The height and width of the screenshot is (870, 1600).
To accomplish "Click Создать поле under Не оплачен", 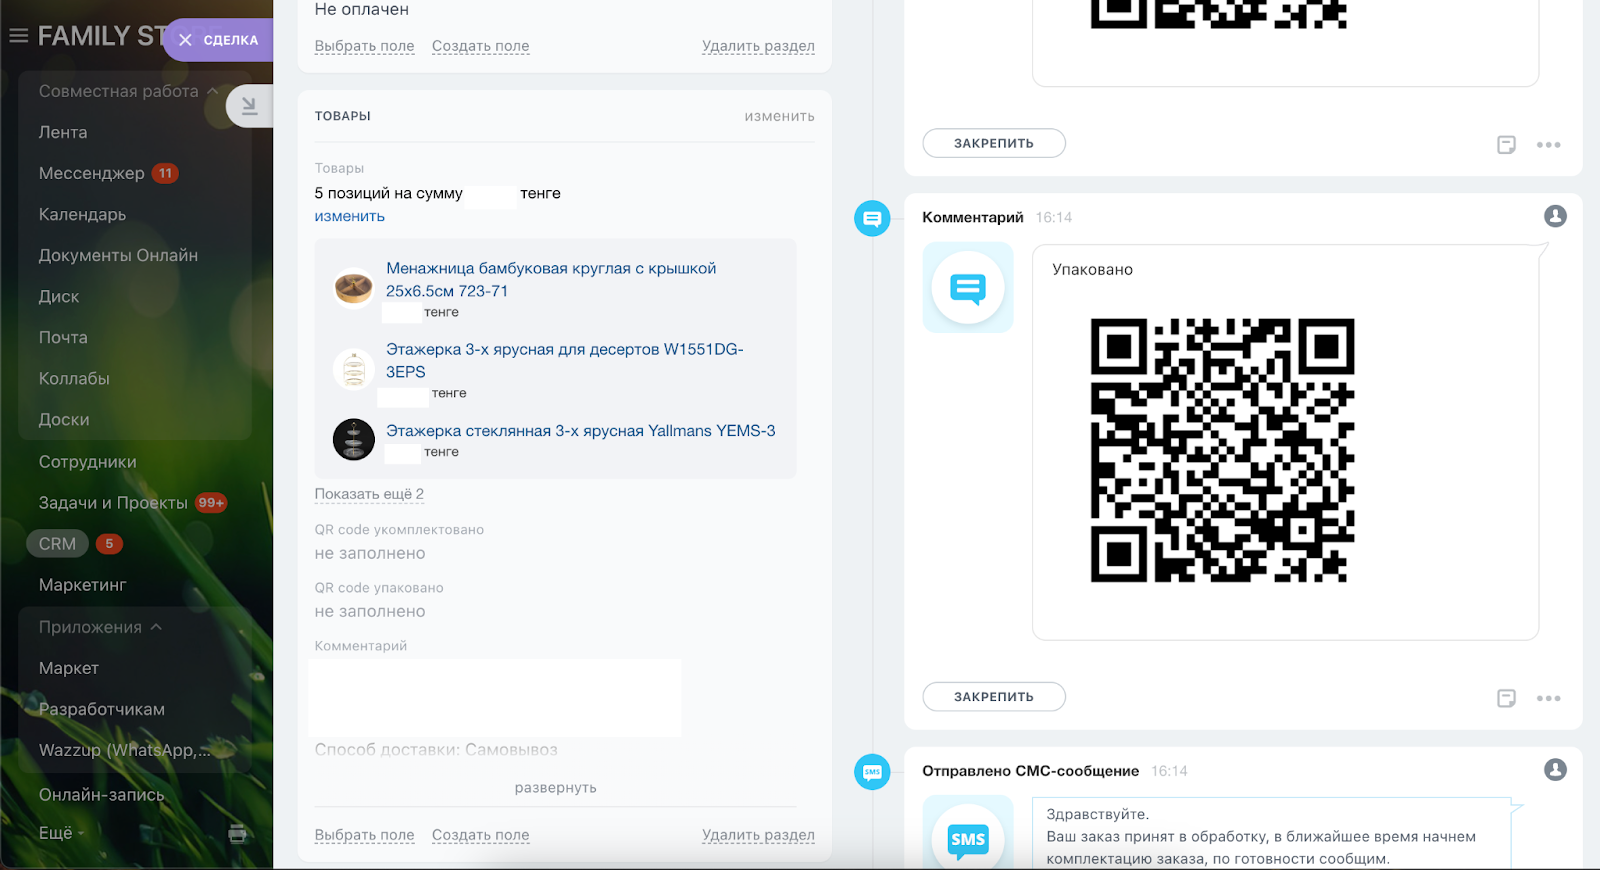I will [480, 46].
